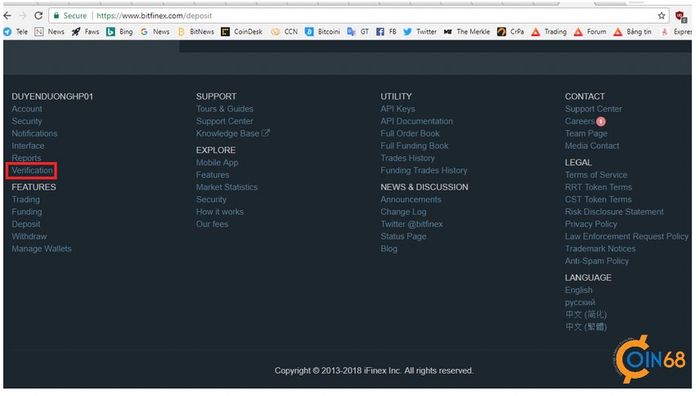Click the browser forward arrow

23,16
